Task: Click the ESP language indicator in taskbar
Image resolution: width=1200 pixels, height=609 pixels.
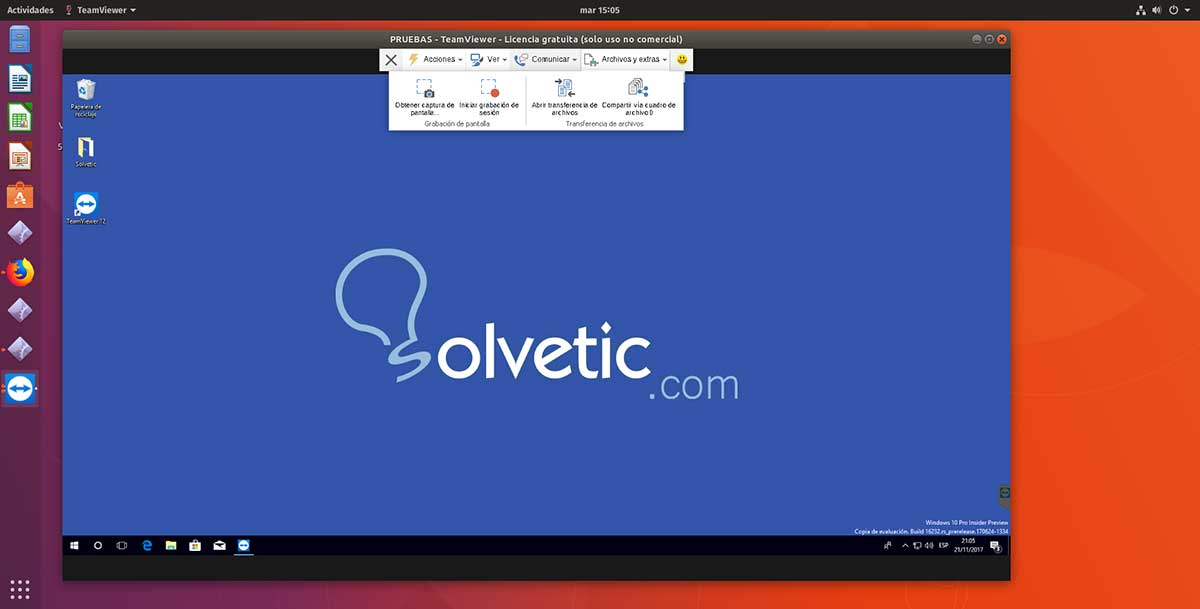Action: coord(944,546)
